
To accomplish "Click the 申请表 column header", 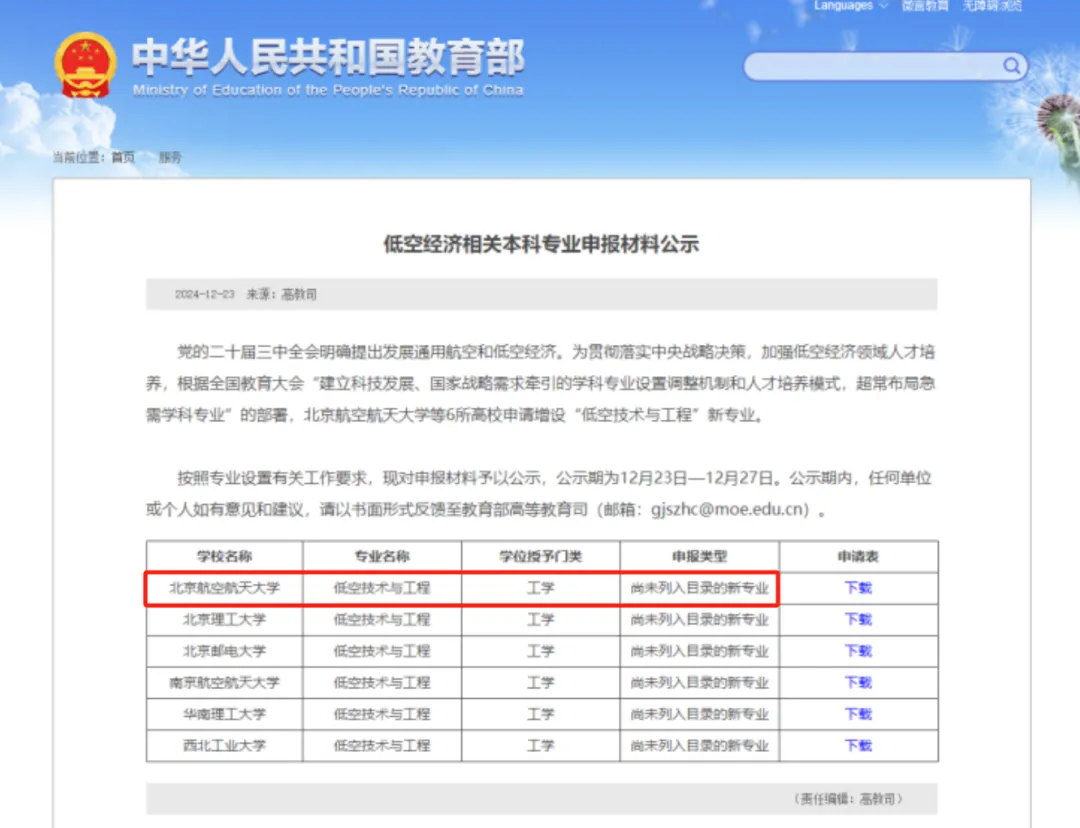I will coord(858,557).
